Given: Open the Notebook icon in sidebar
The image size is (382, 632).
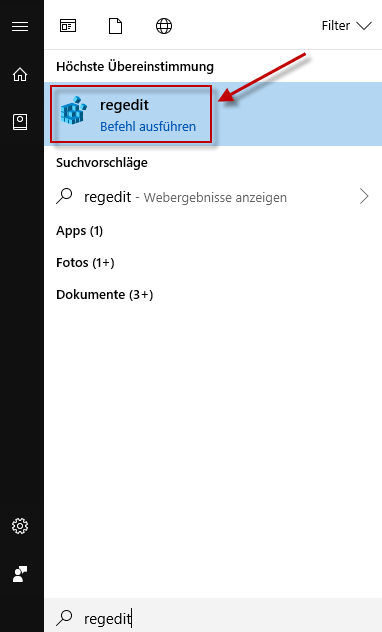Looking at the screenshot, I should point(20,122).
